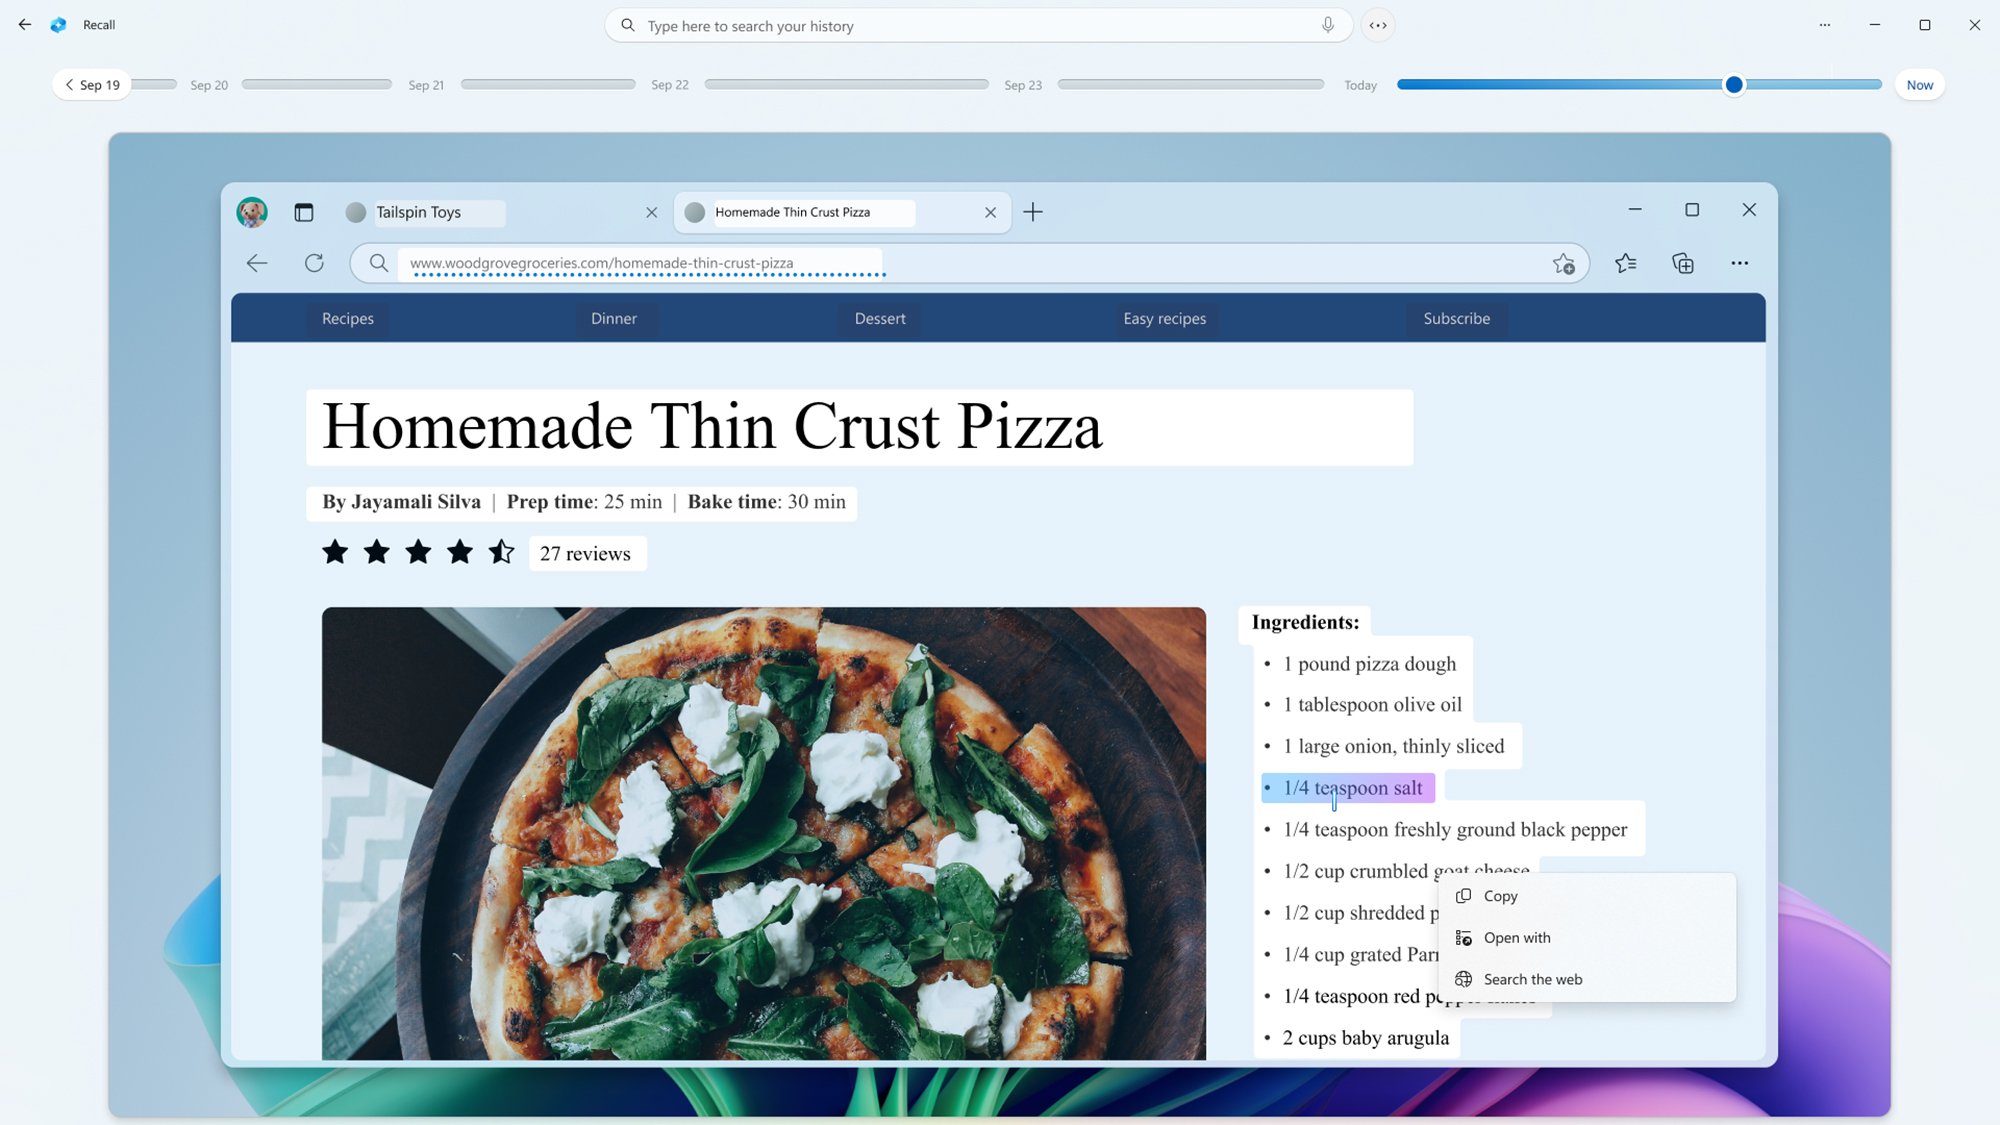Click the Recall back arrow
Image resolution: width=2000 pixels, height=1125 pixels.
(25, 25)
